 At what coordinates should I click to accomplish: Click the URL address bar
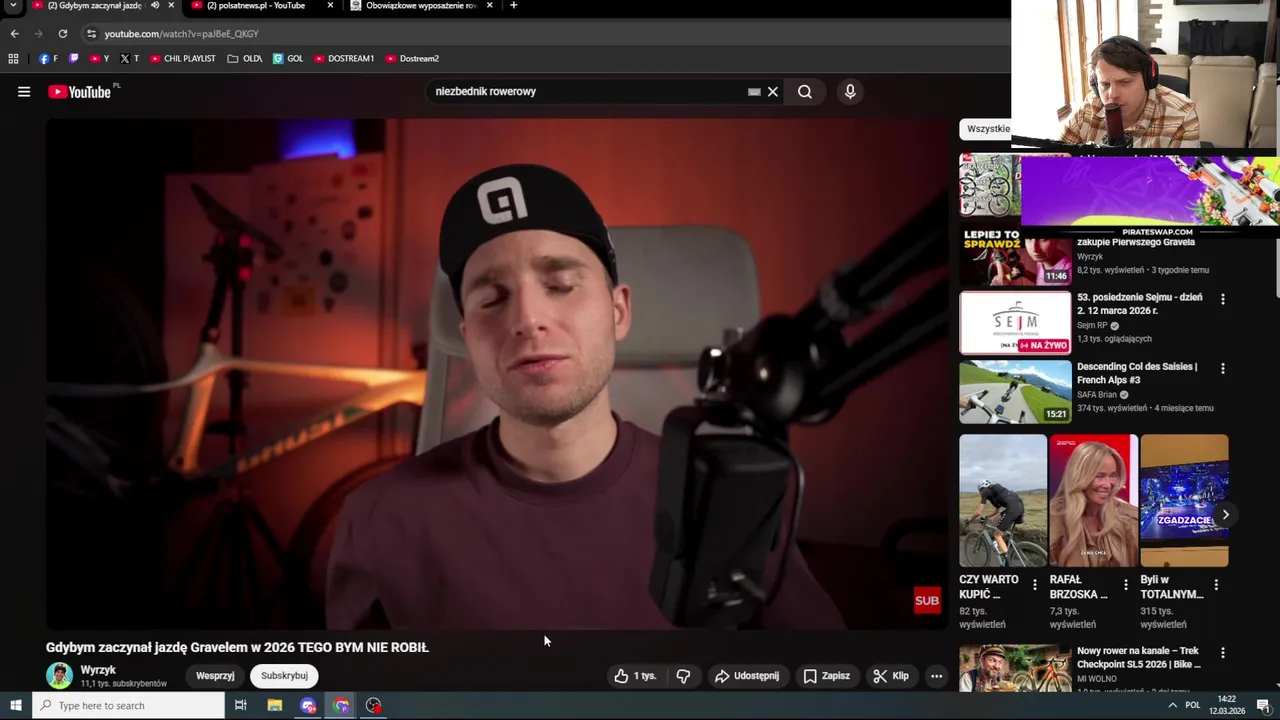(x=540, y=33)
